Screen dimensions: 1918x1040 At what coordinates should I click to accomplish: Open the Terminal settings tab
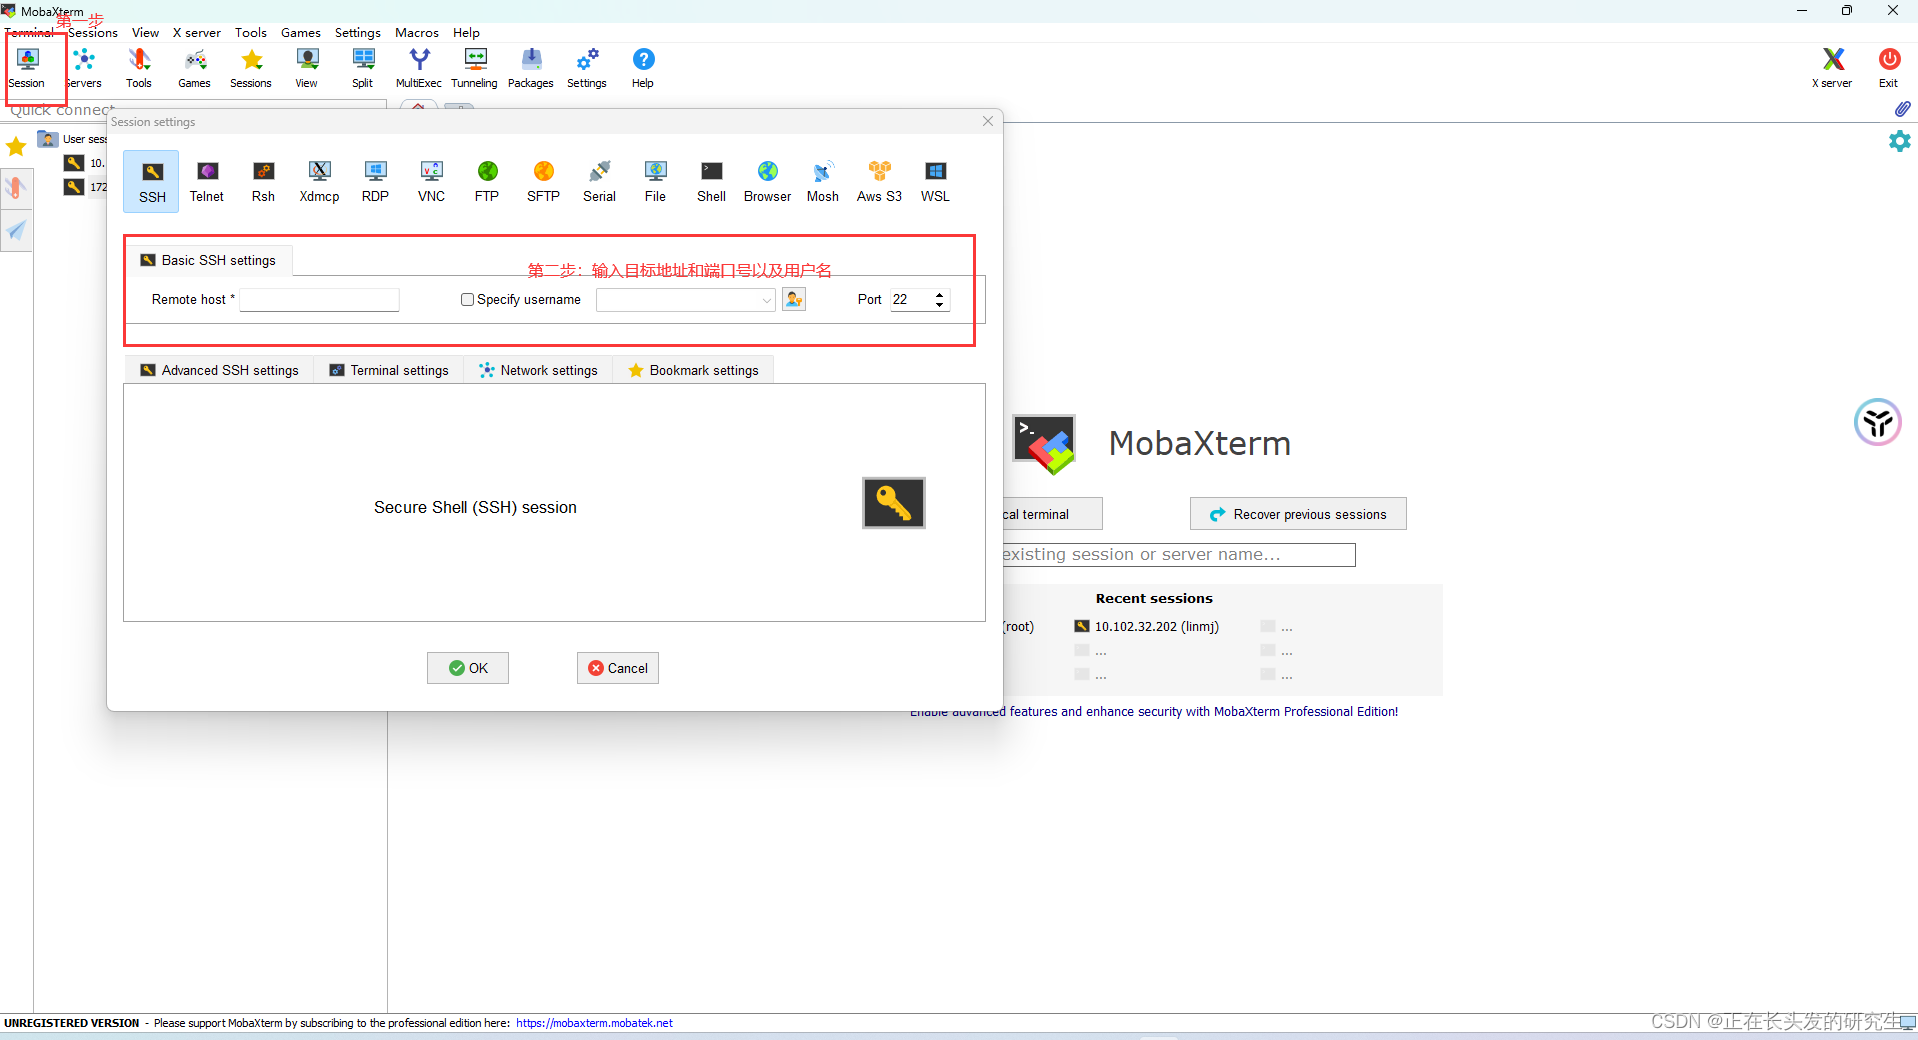(389, 370)
